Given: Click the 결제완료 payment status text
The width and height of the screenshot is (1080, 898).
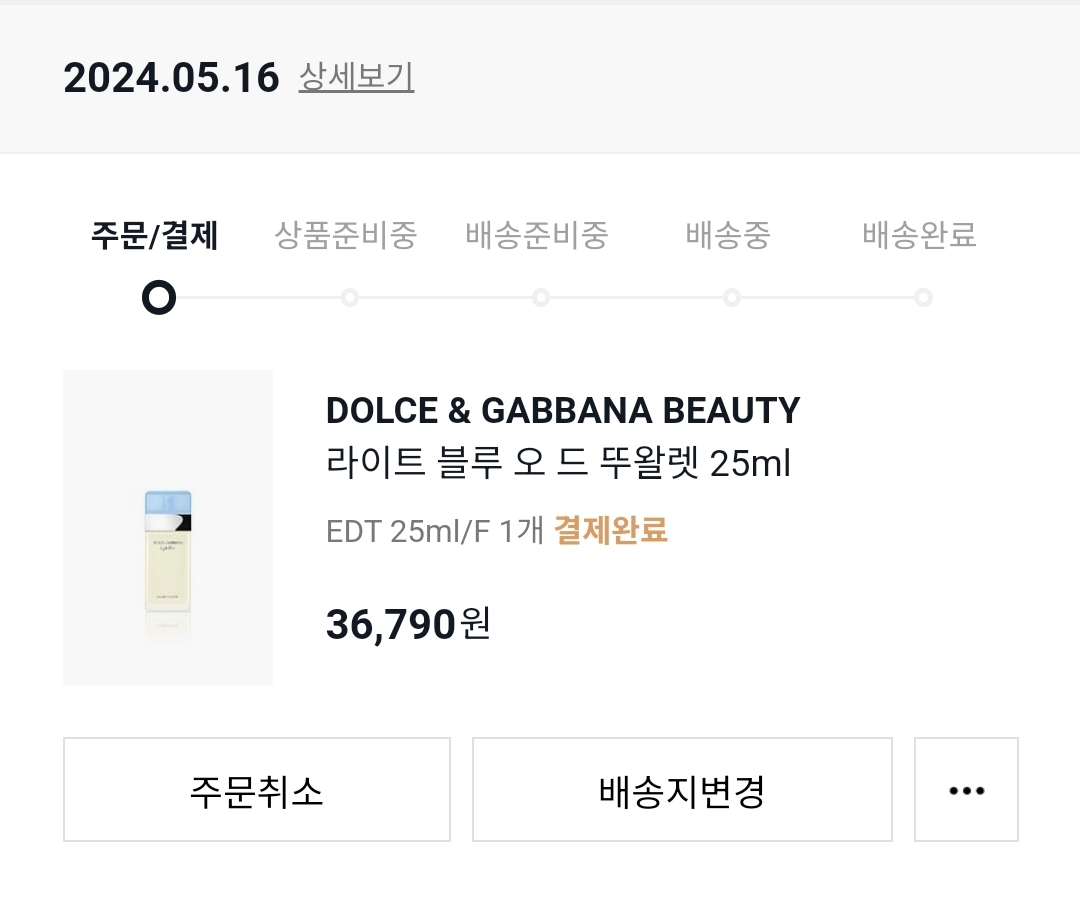Looking at the screenshot, I should 610,530.
